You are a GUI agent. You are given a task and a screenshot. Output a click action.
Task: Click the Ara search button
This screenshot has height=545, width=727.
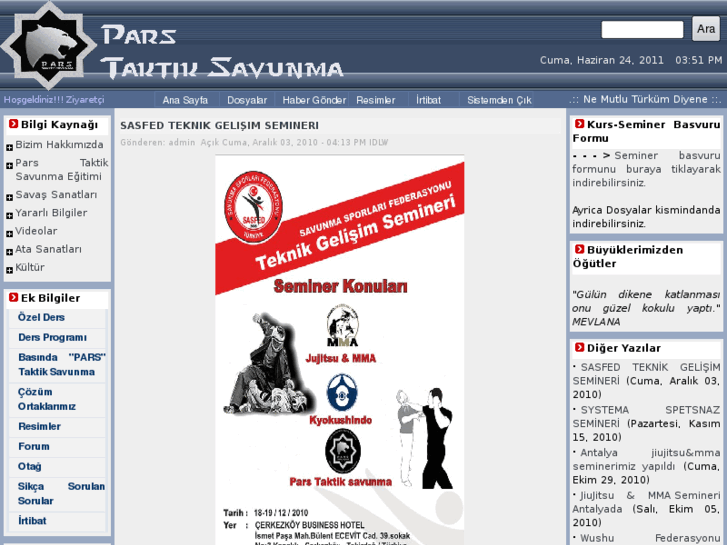pyautogui.click(x=706, y=29)
